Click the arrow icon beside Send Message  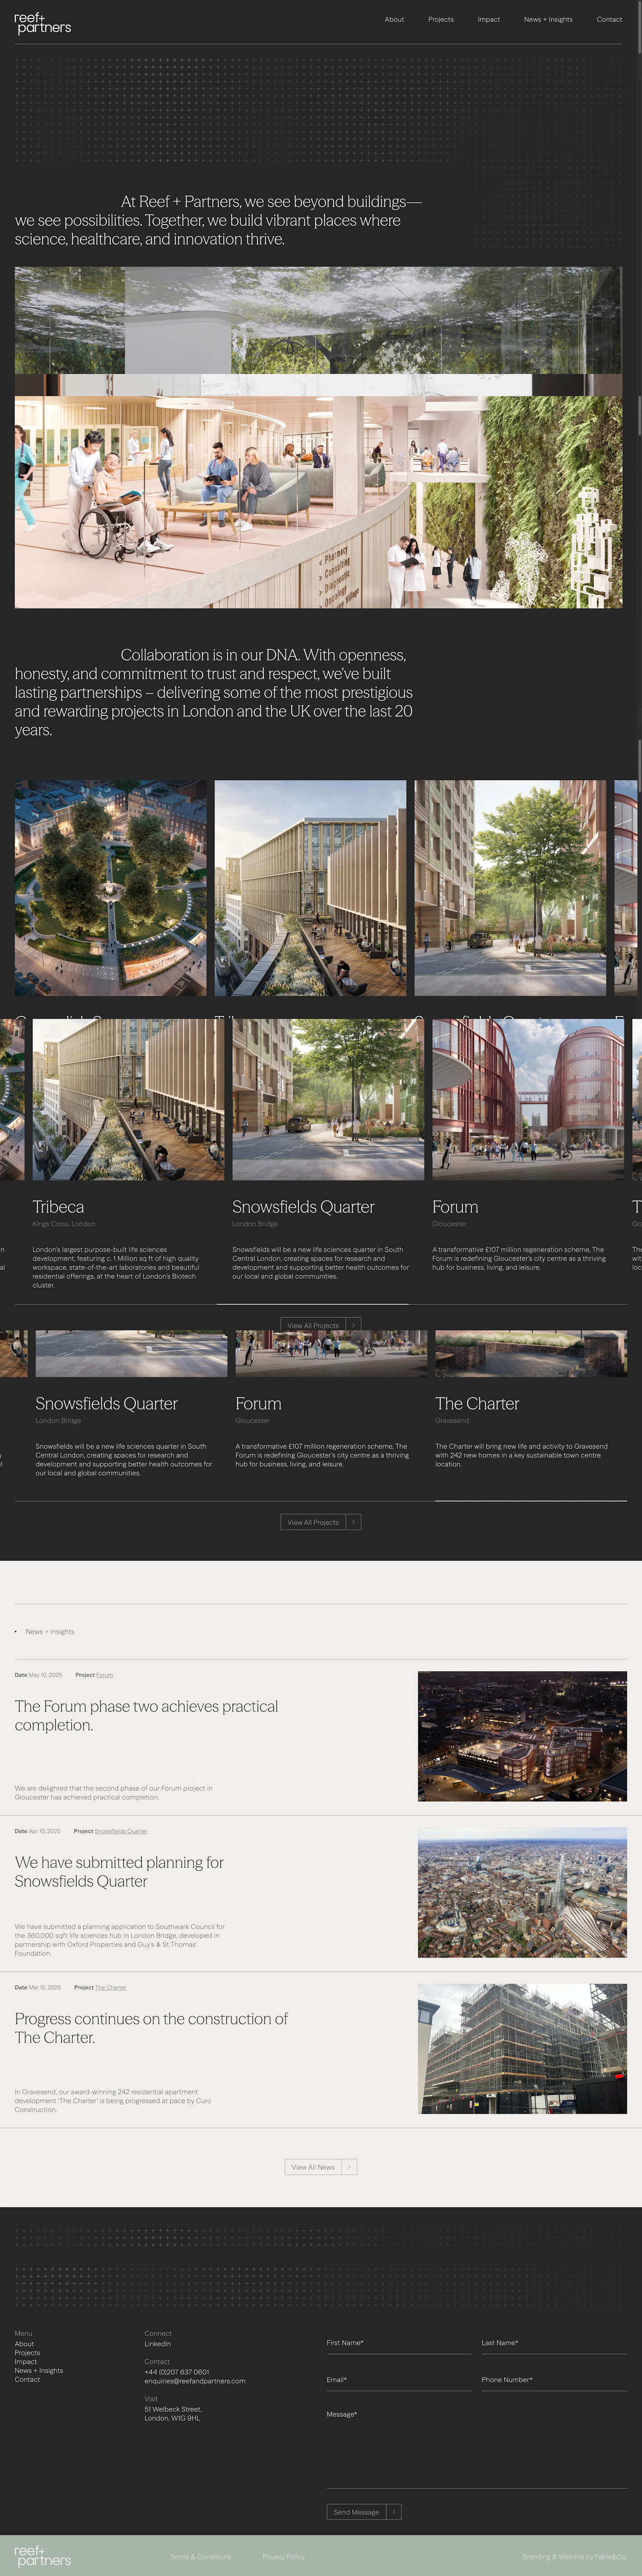pos(394,2511)
